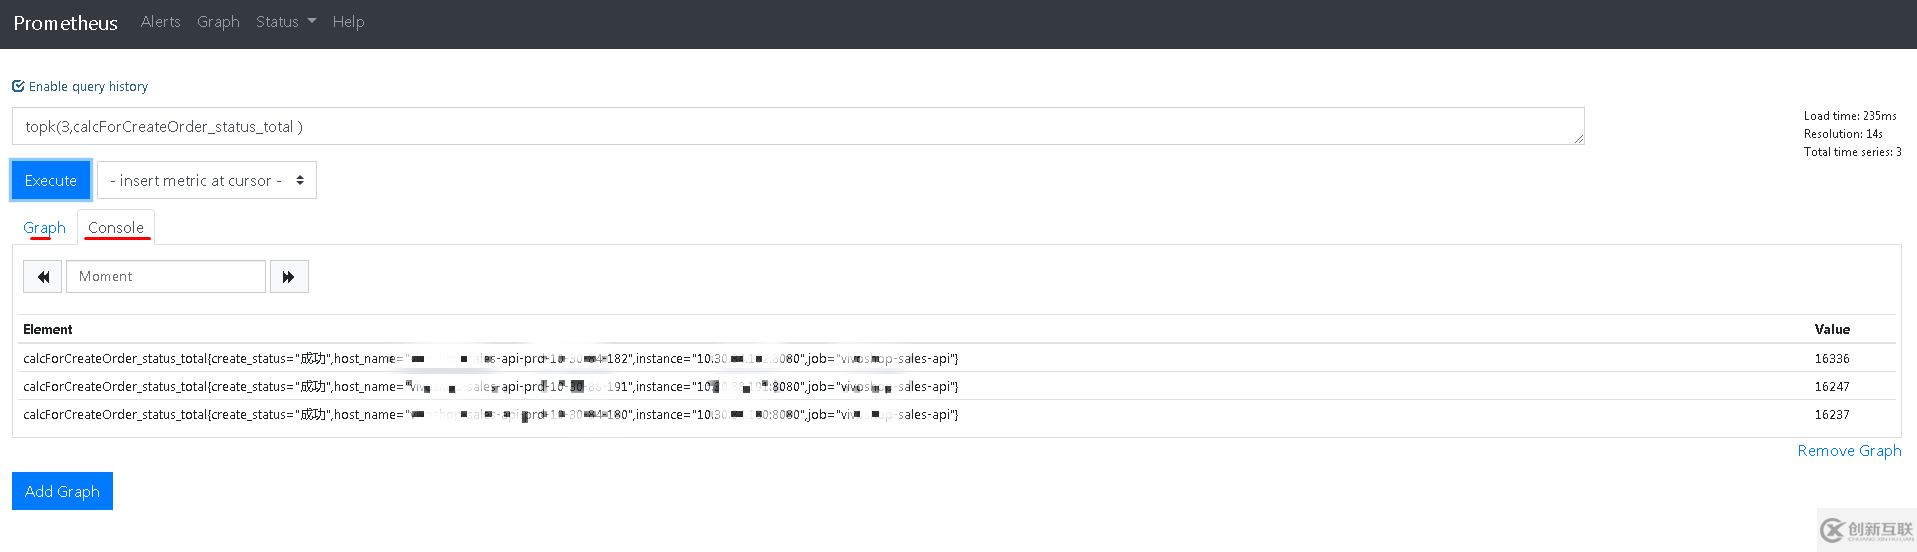
Task: Click the watermark logo in bottom corner
Action: click(x=1866, y=530)
